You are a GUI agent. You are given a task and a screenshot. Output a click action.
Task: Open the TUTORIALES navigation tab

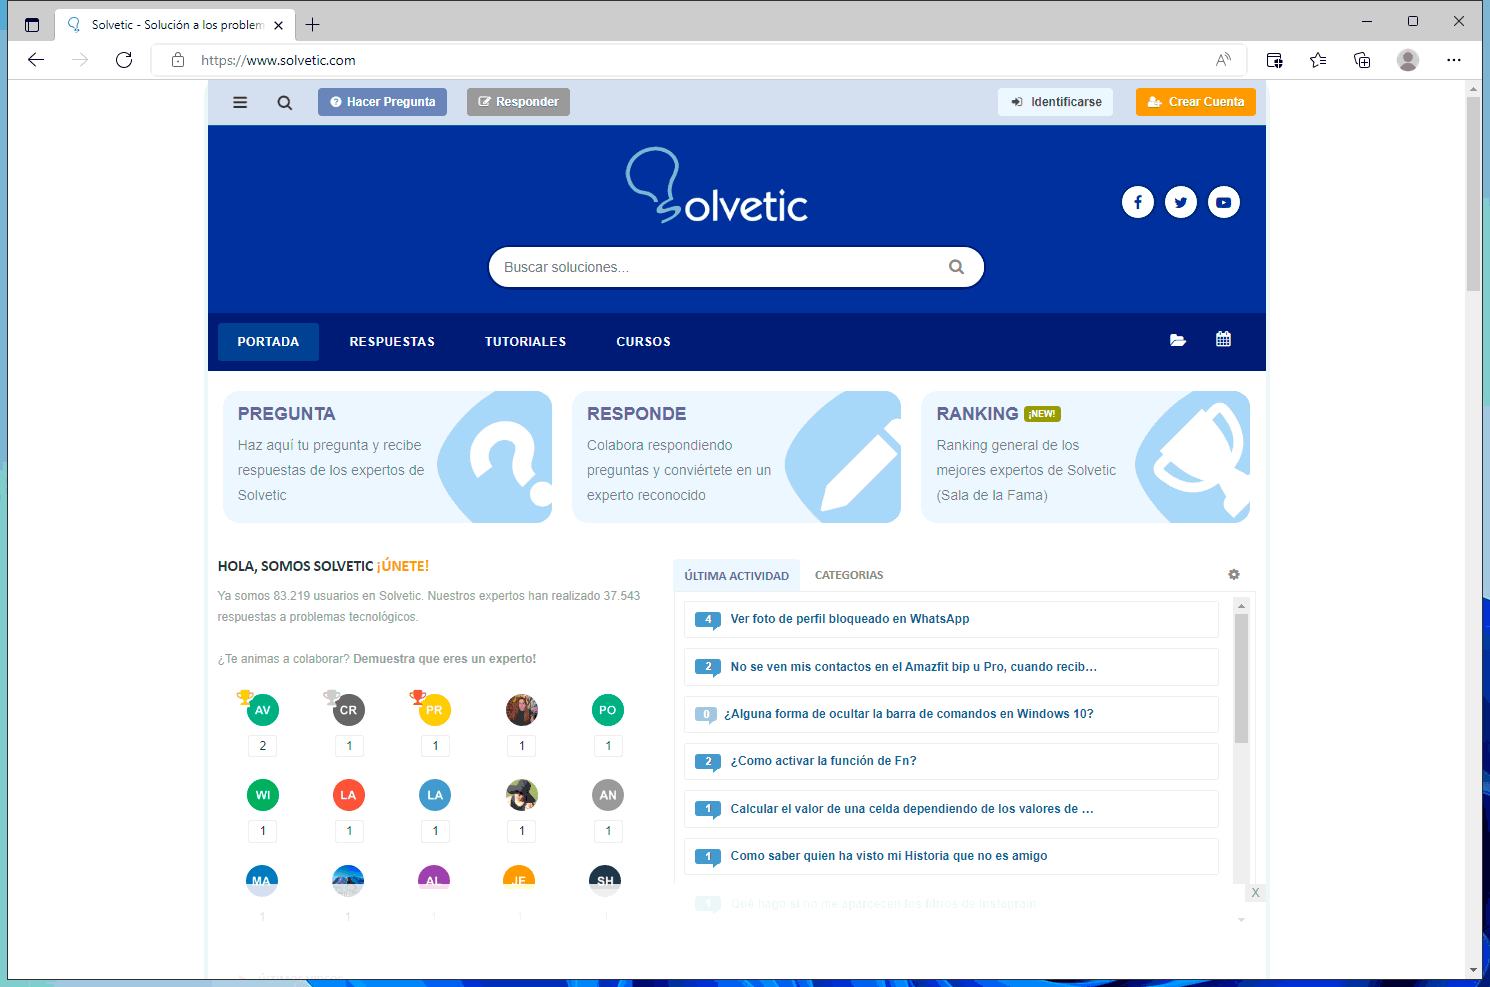coord(526,342)
